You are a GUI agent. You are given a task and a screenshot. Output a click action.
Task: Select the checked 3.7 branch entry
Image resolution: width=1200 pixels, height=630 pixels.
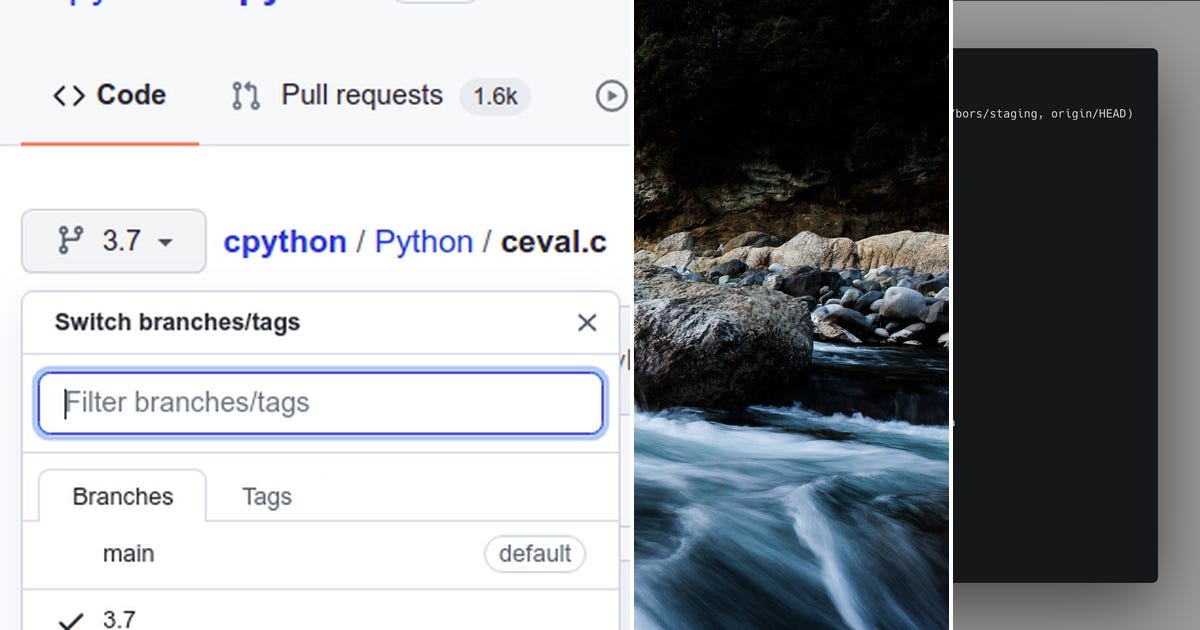tap(119, 618)
